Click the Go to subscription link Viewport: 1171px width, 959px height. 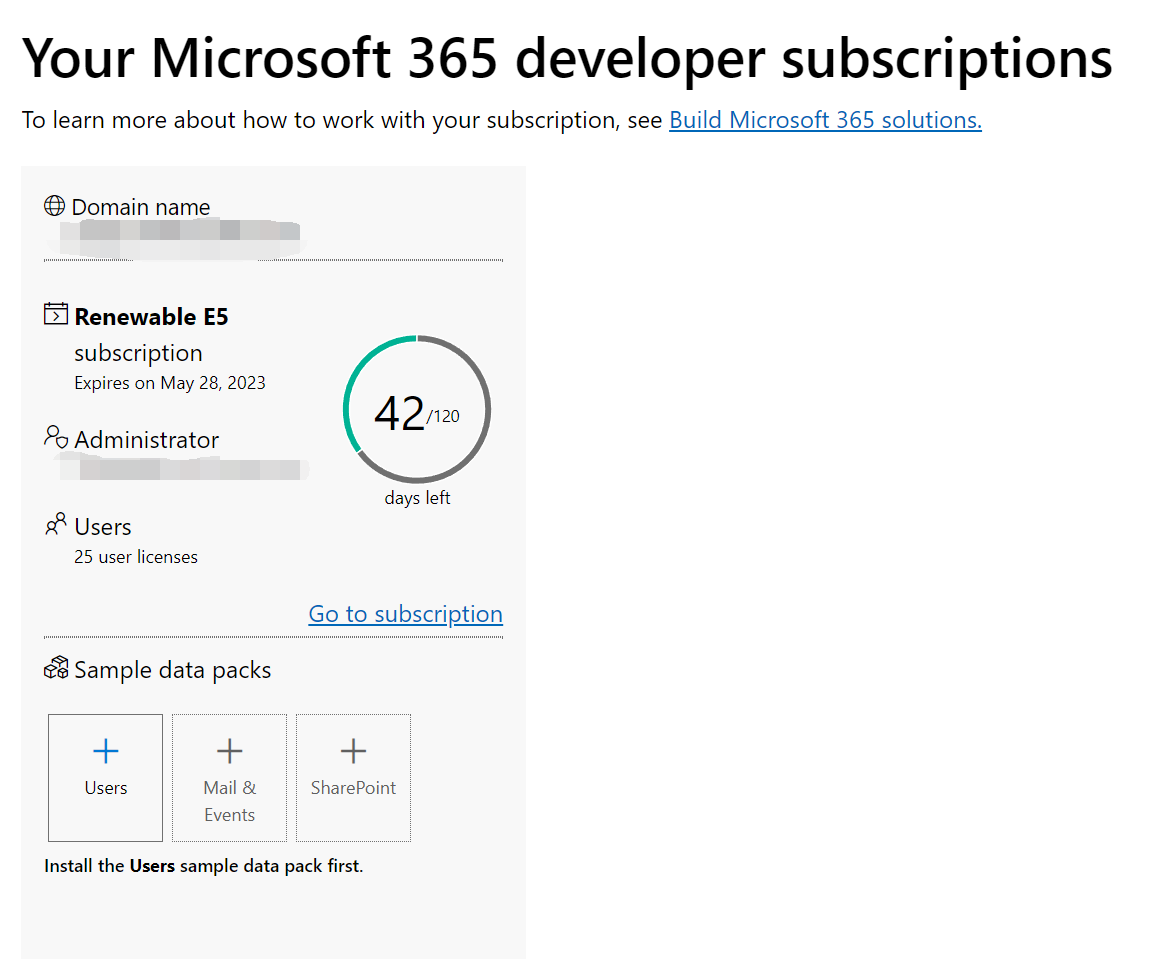(405, 614)
